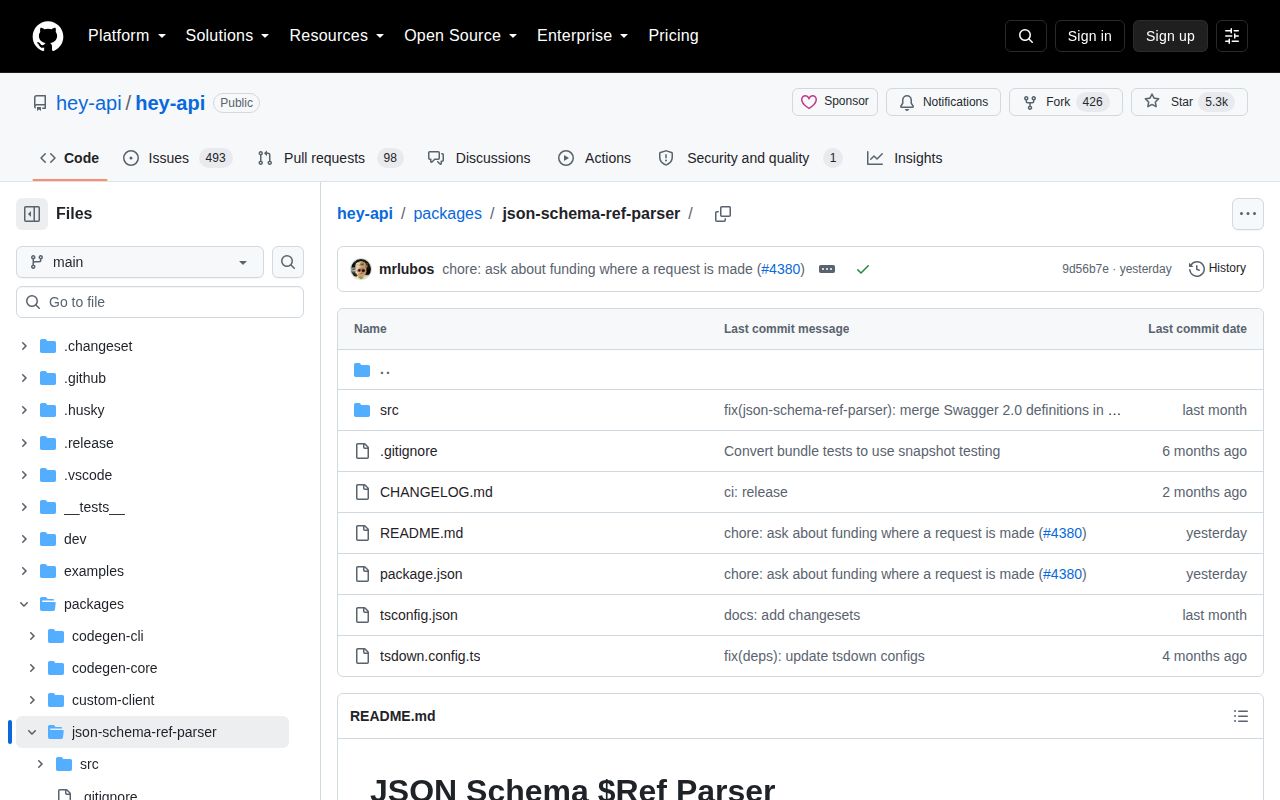Expand the __tests__ folder chevron
Viewport: 1280px width, 800px height.
[24, 507]
